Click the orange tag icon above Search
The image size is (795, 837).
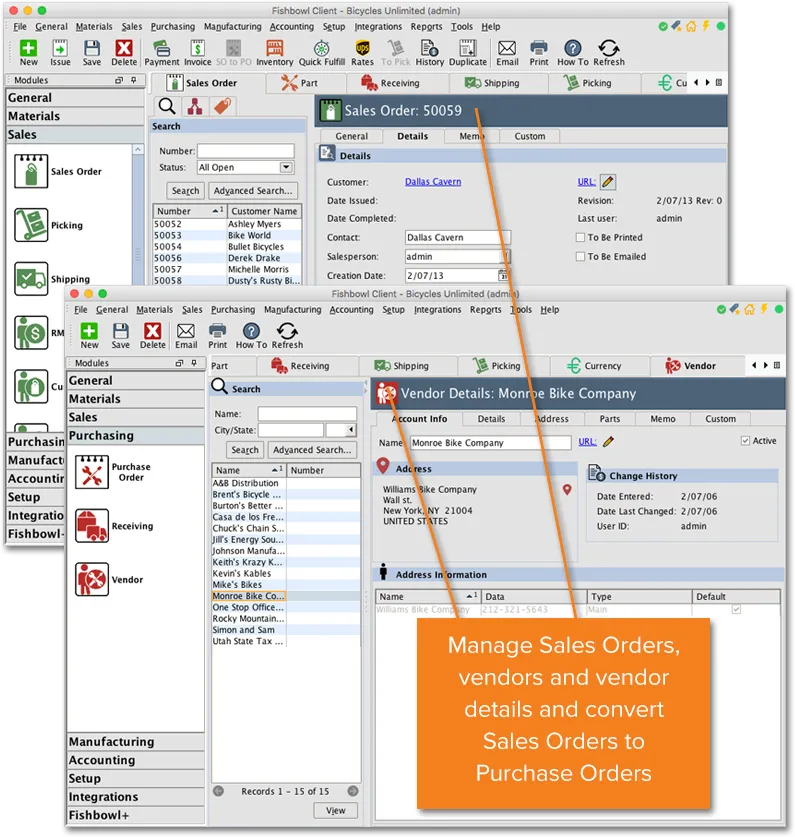tap(223, 106)
